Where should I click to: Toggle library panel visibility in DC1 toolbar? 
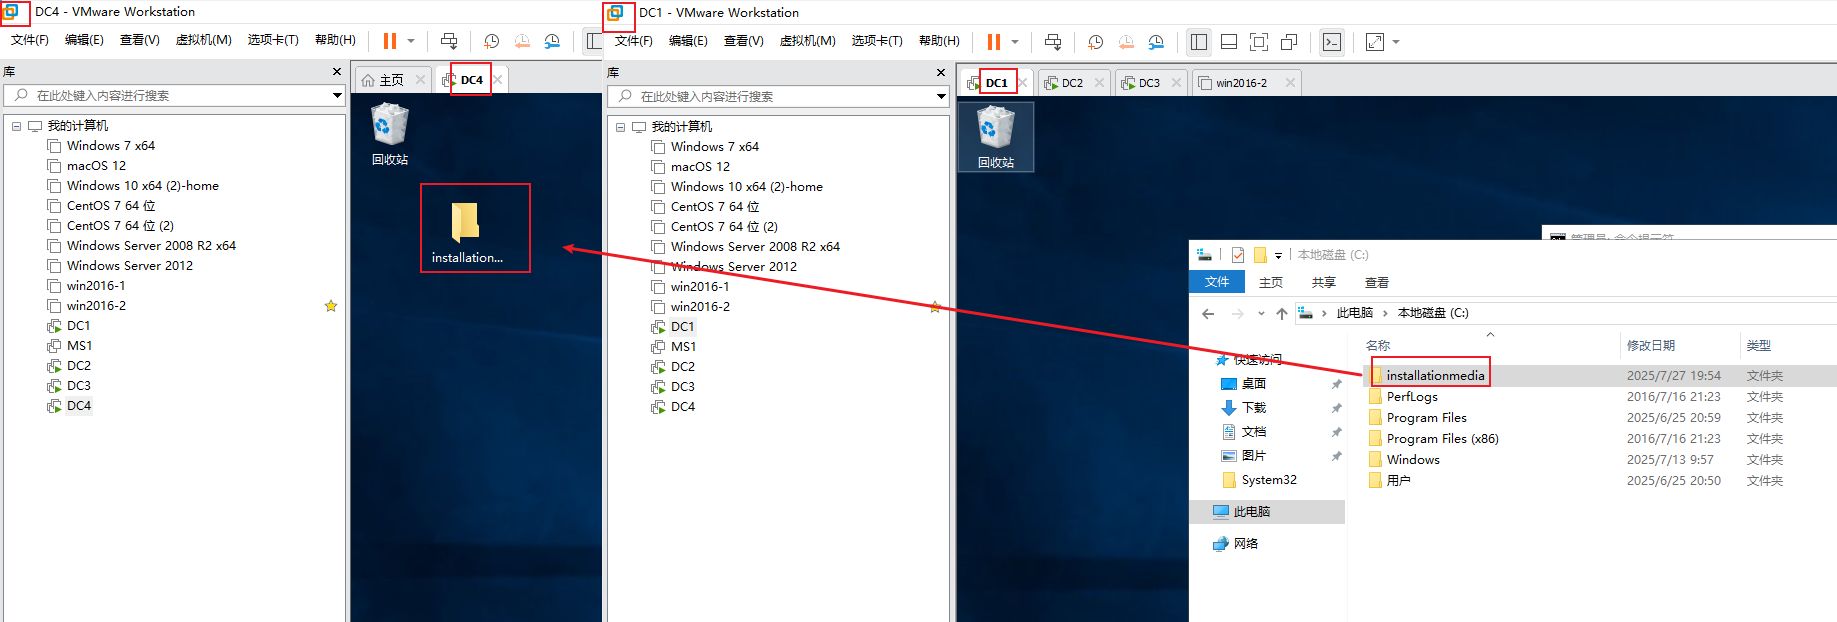click(x=1199, y=42)
